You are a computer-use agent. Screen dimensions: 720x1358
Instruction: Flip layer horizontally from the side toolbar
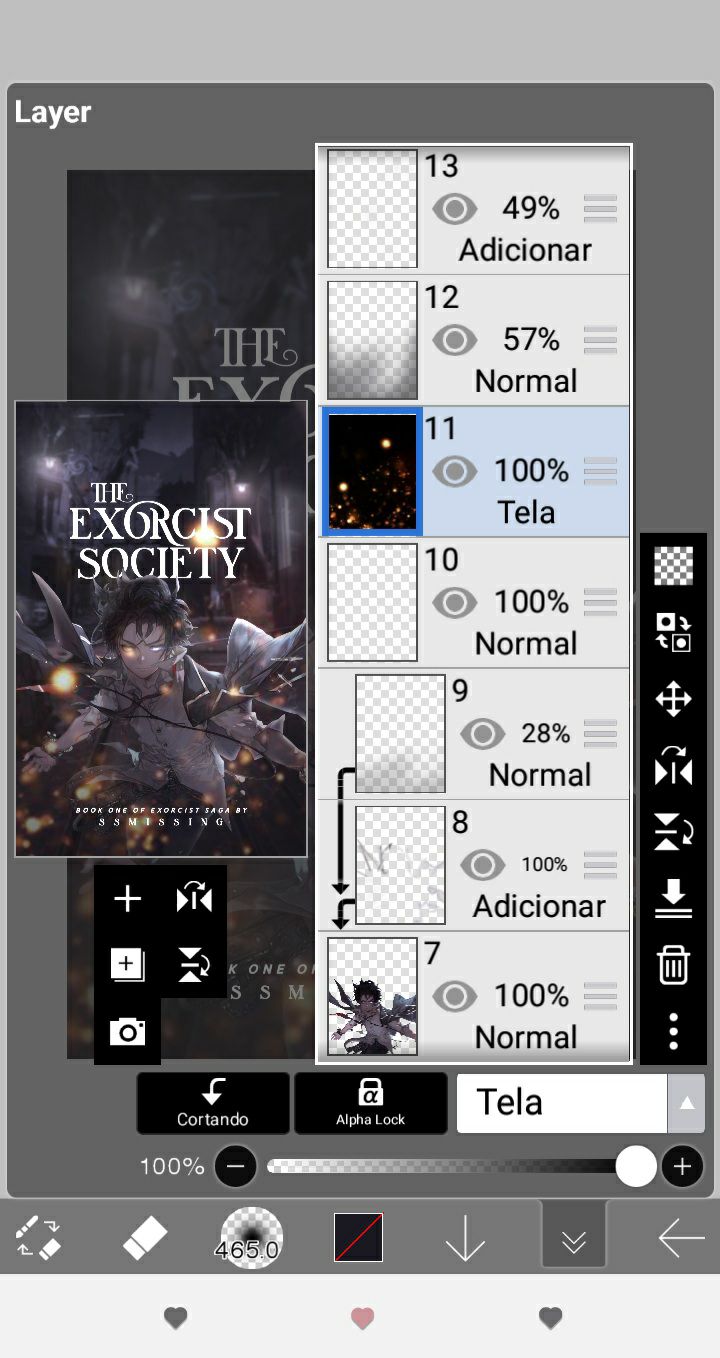[x=673, y=766]
